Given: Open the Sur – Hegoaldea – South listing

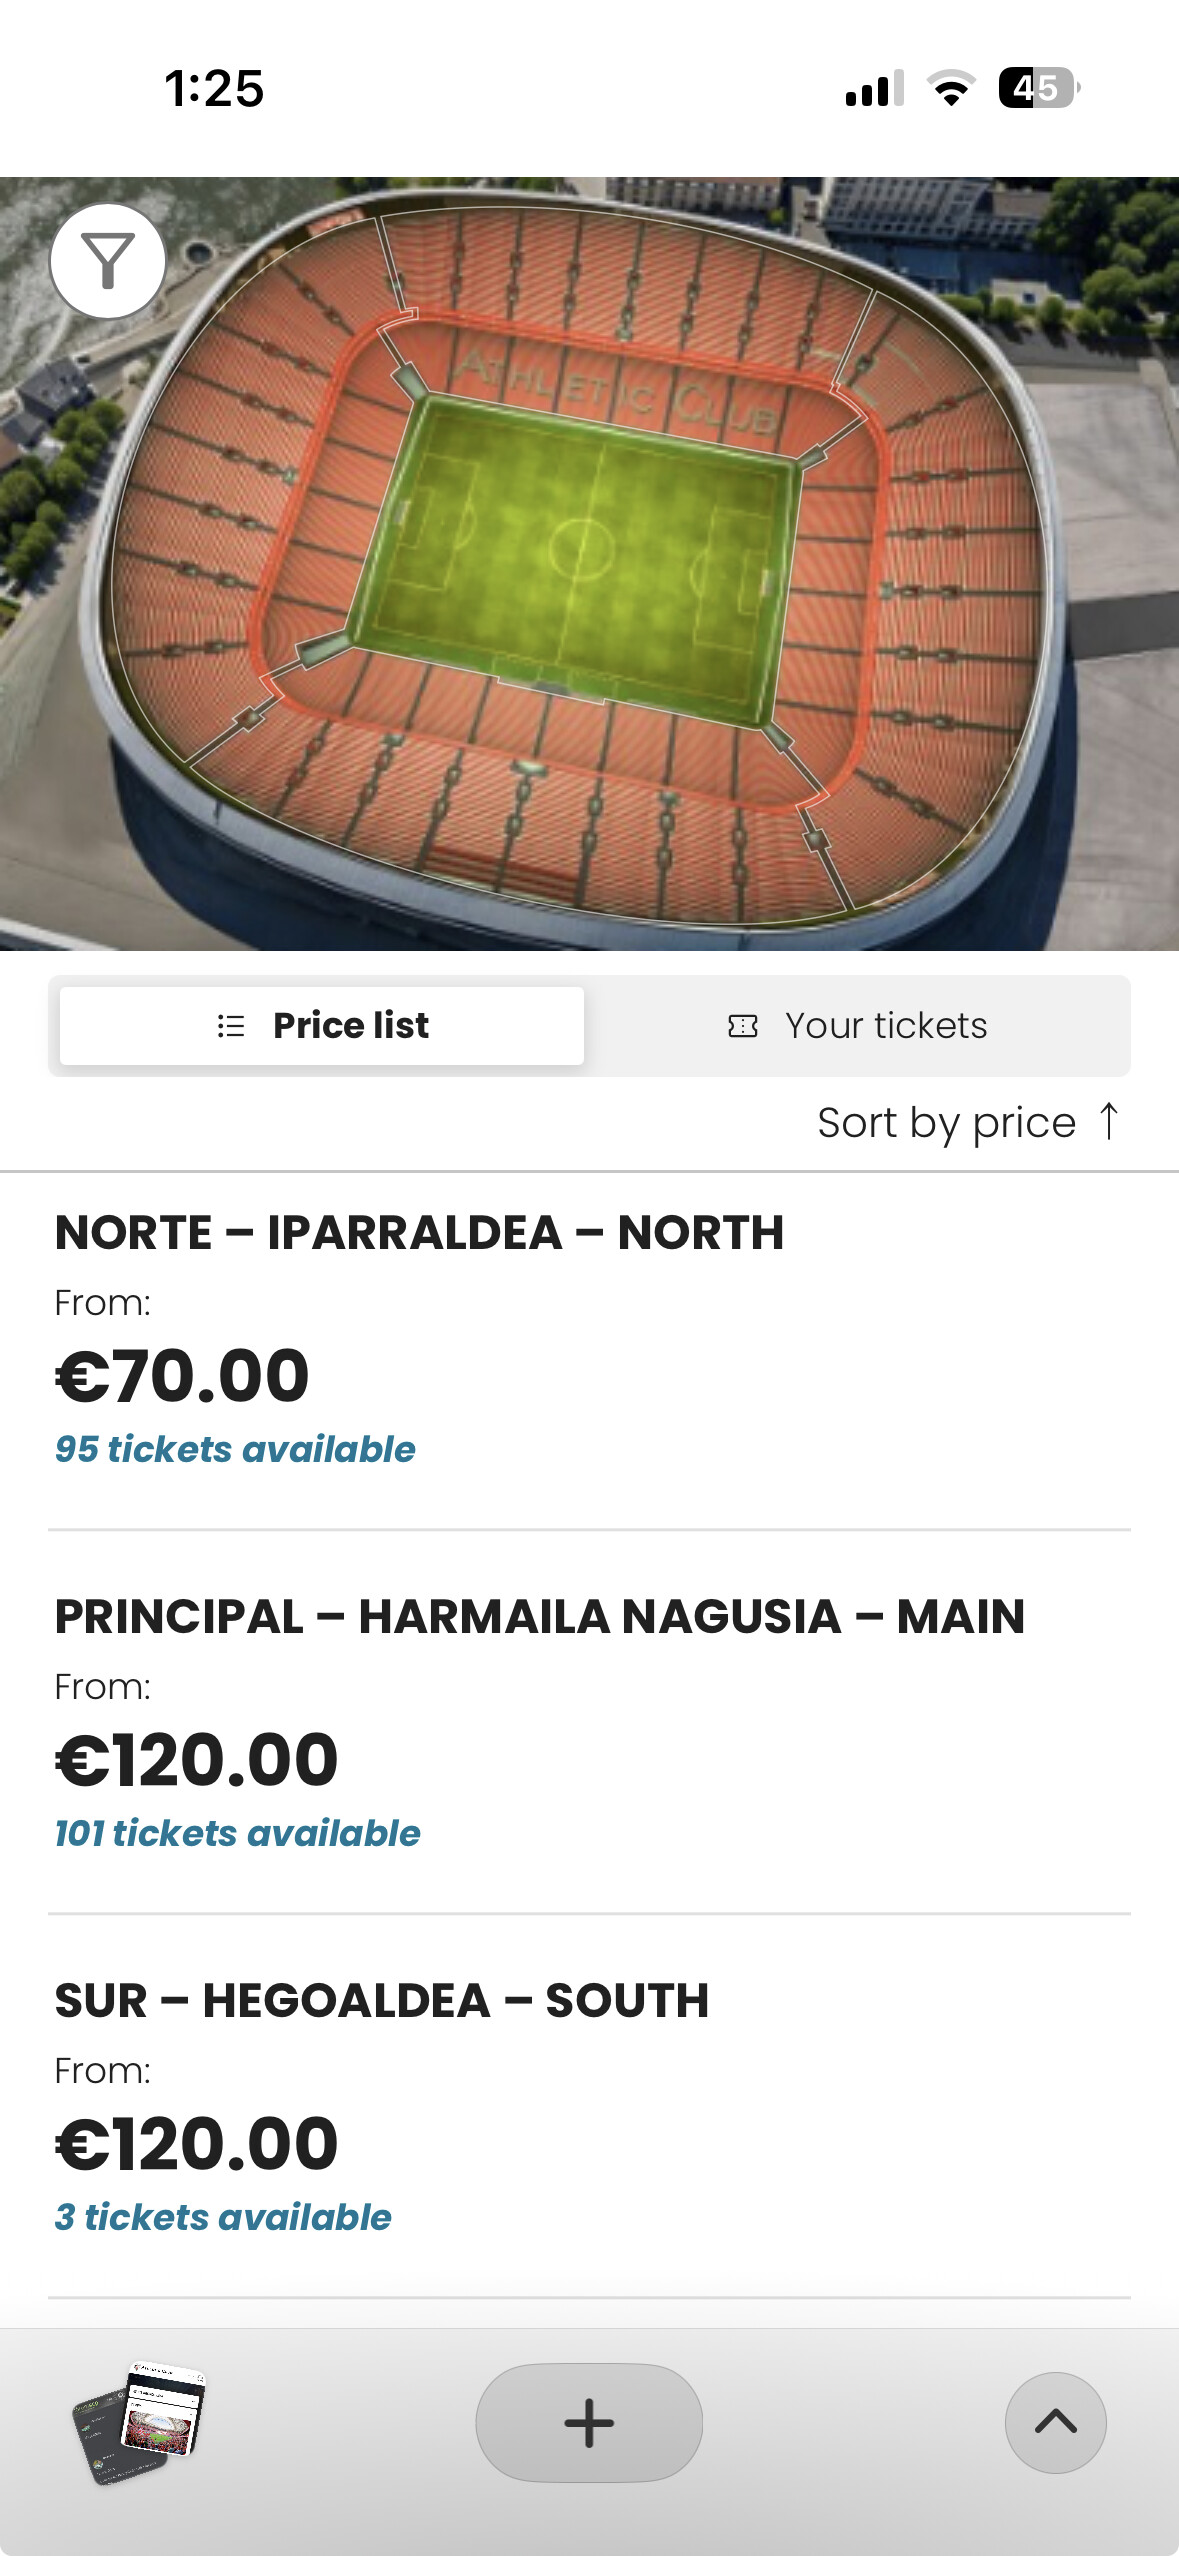Looking at the screenshot, I should (381, 2000).
